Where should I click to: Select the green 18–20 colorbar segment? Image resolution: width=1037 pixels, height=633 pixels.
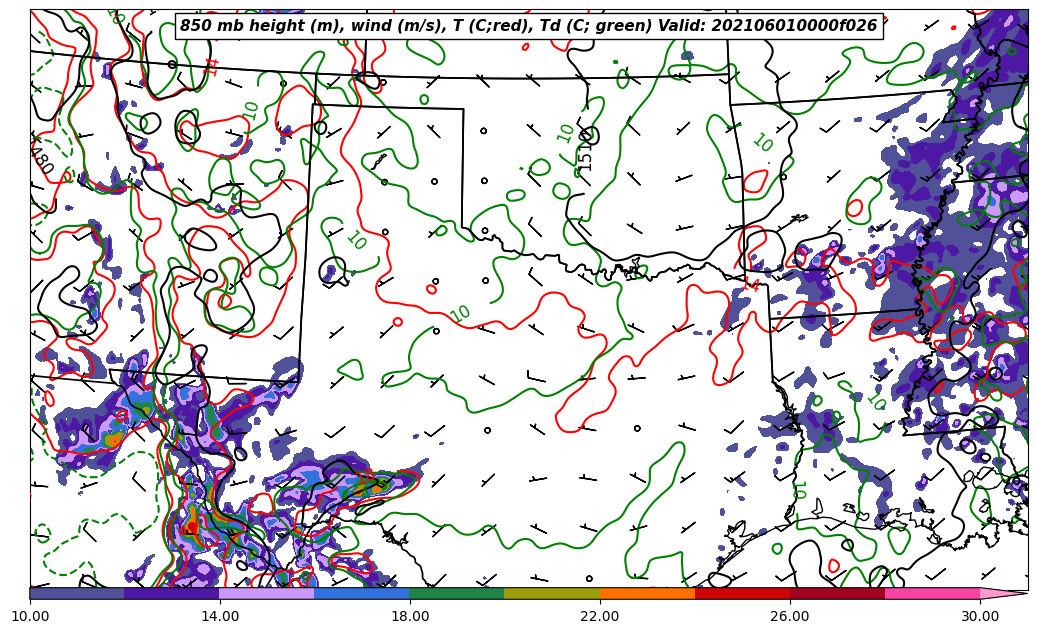click(x=456, y=593)
